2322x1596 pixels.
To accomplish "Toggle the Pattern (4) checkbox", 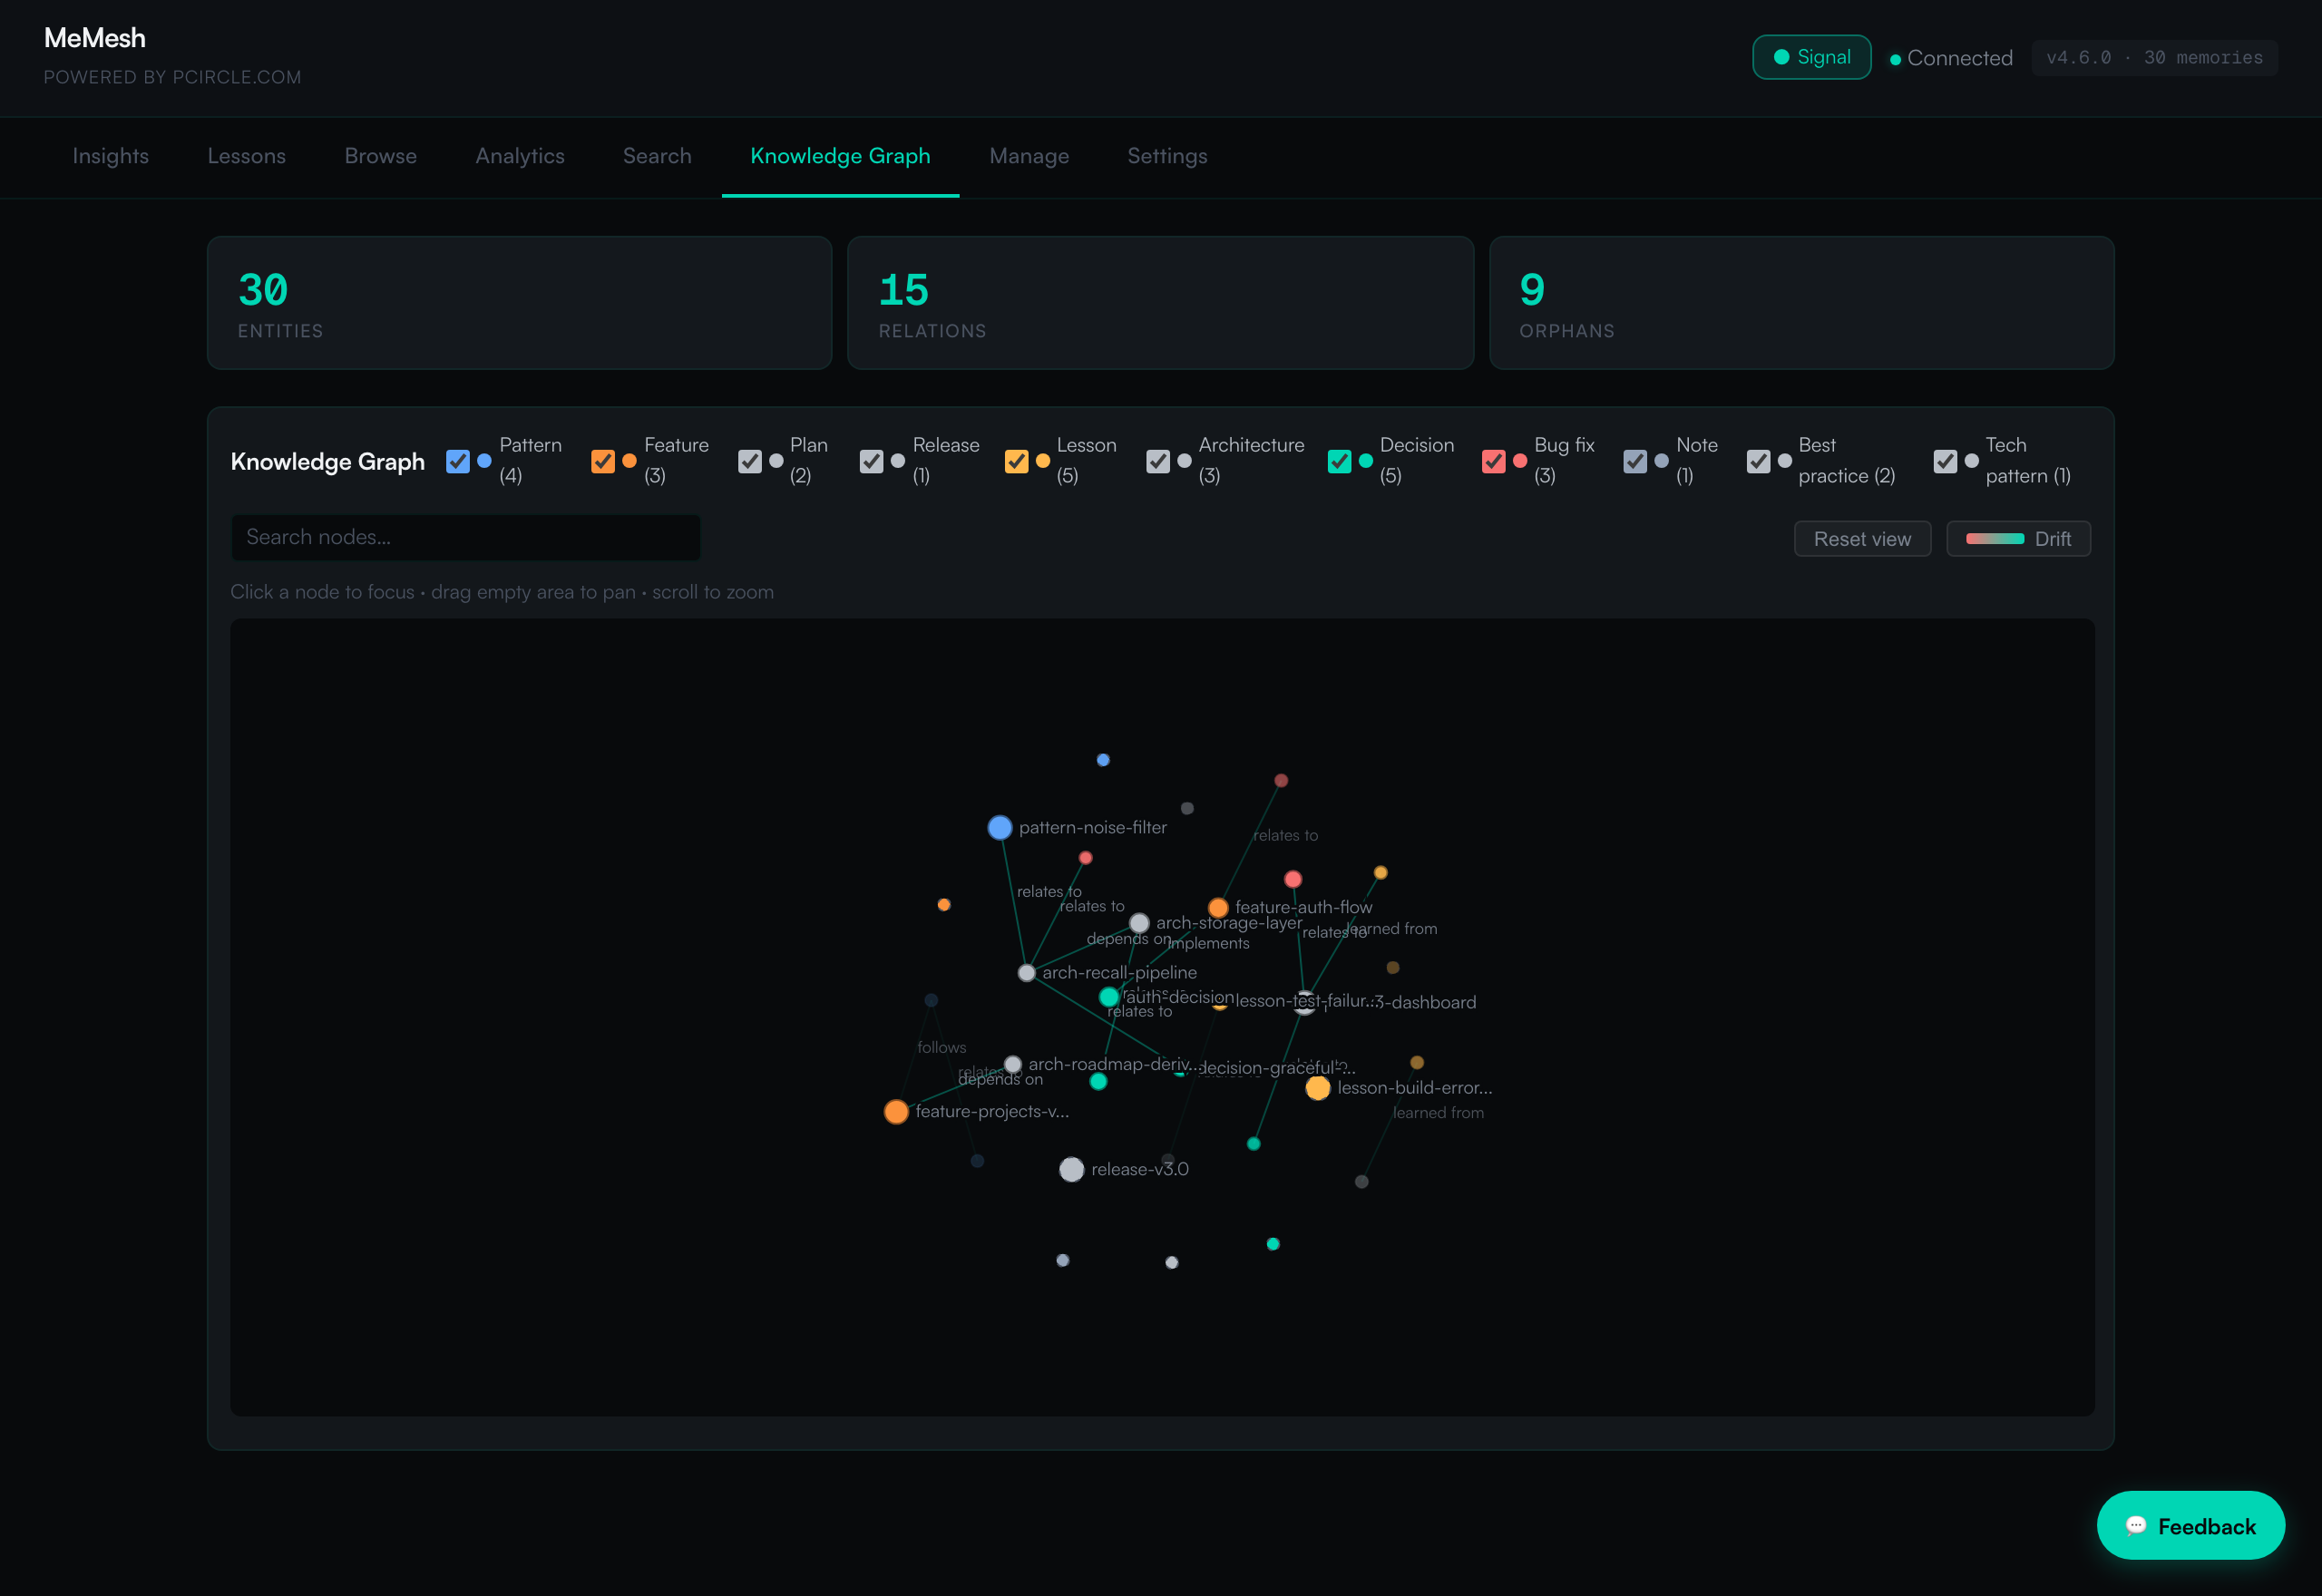I will click(x=458, y=461).
